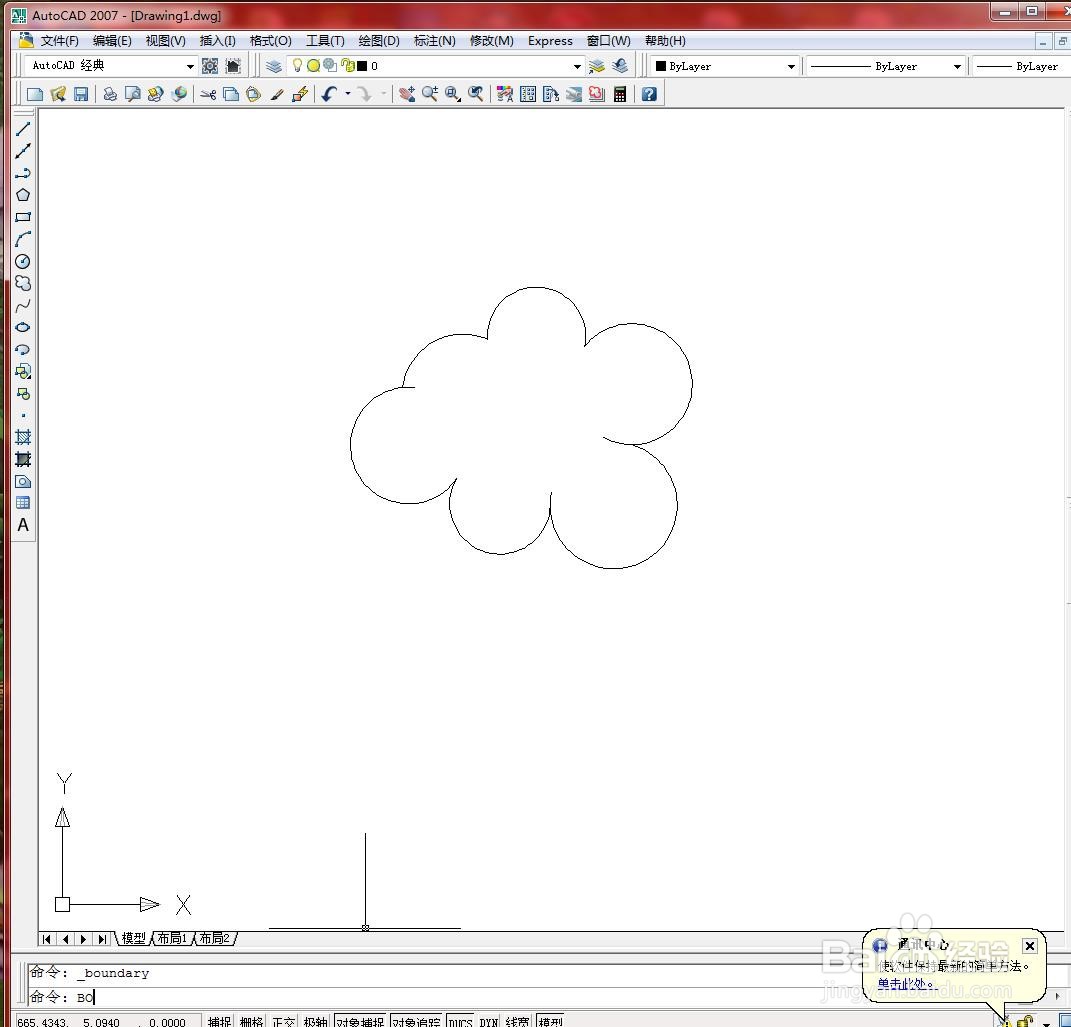This screenshot has height=1027, width=1071.
Task: Select the Multiline Text tool
Action: [x=23, y=525]
